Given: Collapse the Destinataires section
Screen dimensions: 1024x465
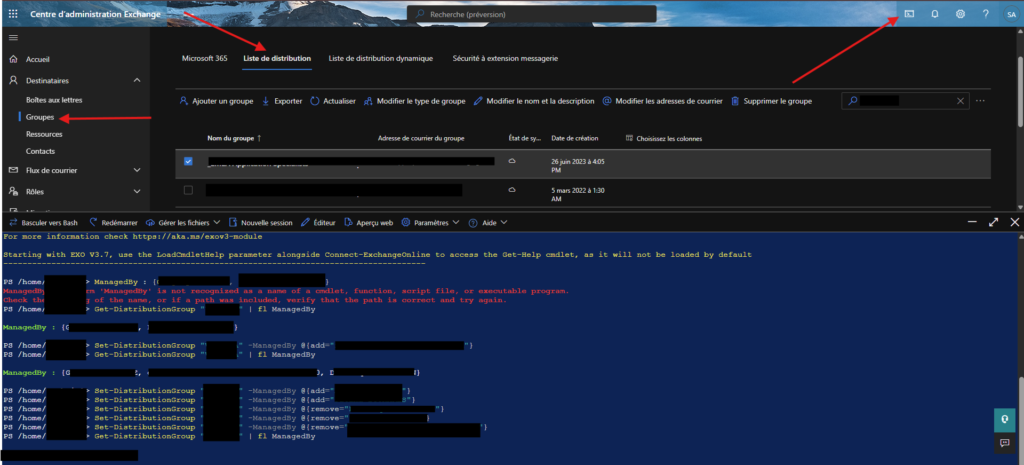Looking at the screenshot, I should (x=136, y=80).
